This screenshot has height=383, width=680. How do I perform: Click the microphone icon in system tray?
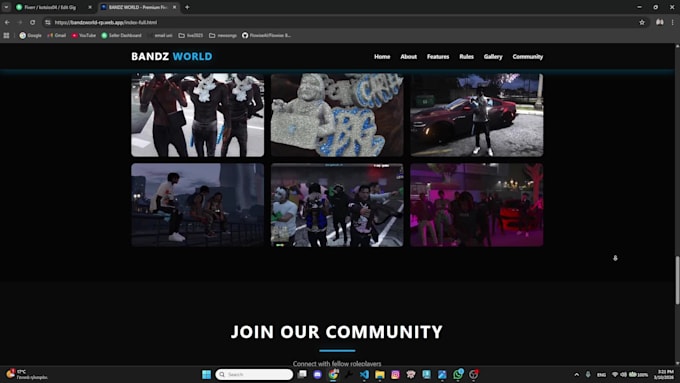click(588, 374)
